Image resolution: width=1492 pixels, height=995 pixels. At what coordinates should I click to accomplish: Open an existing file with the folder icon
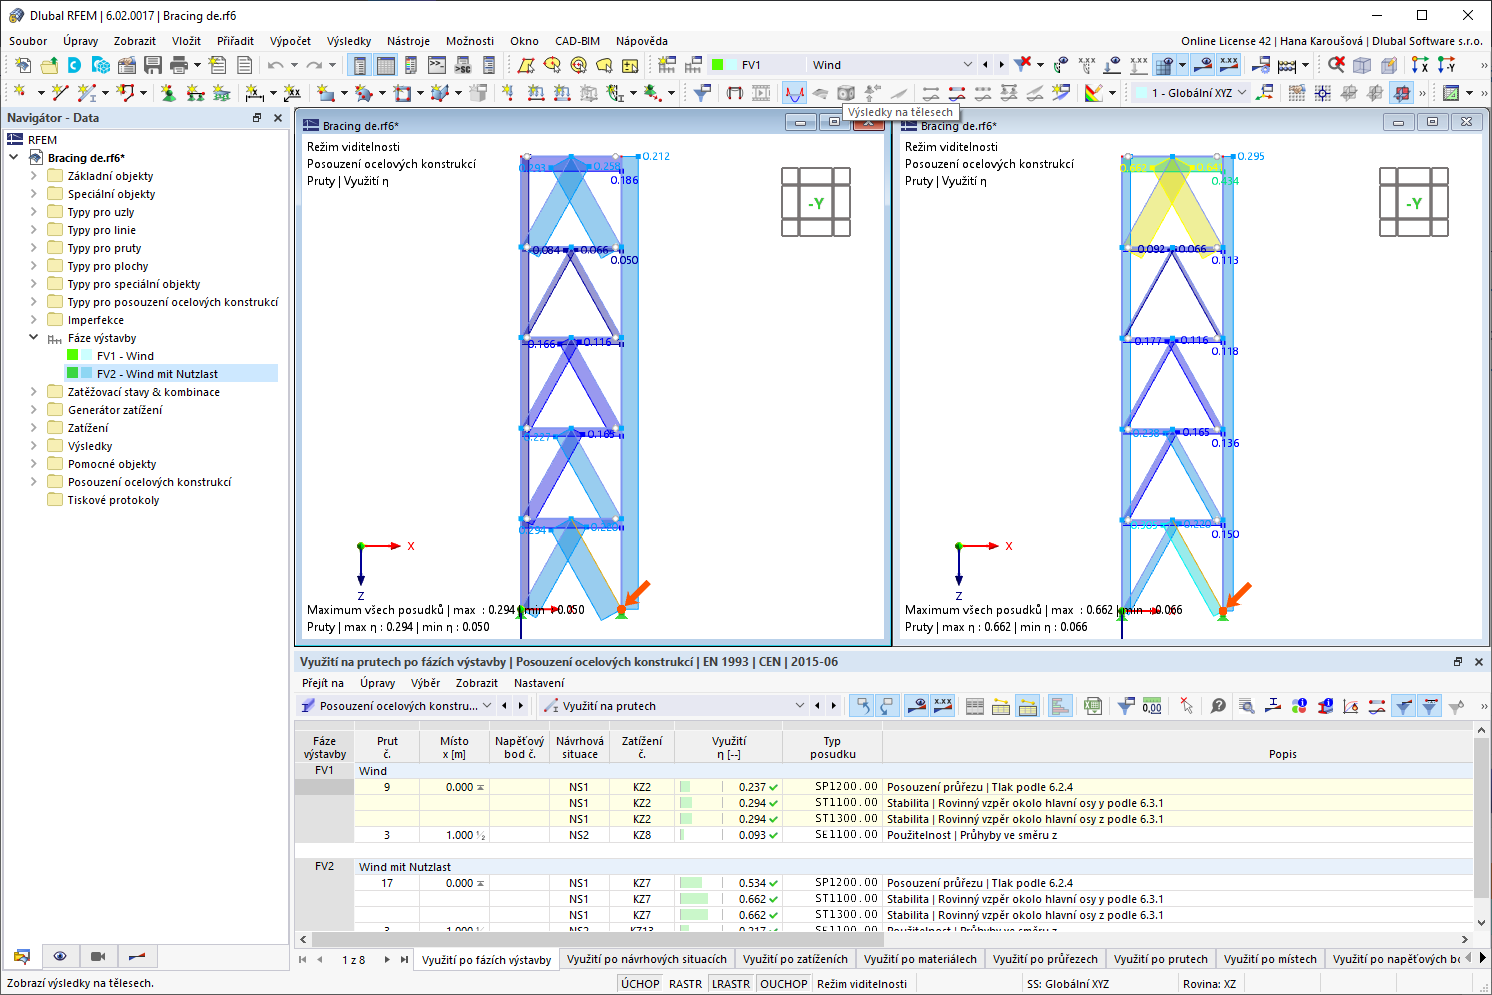click(49, 65)
